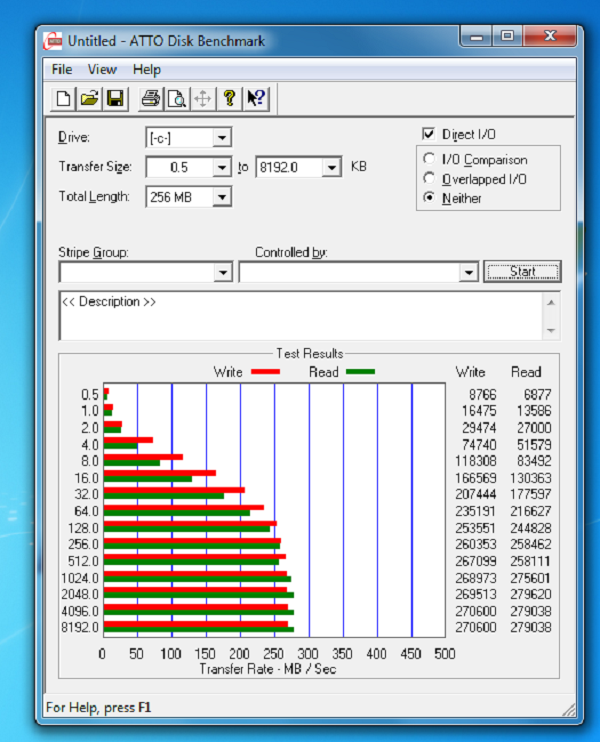Open the maximum transfer size 8192.0 dropdown
This screenshot has width=600, height=742.
(332, 167)
